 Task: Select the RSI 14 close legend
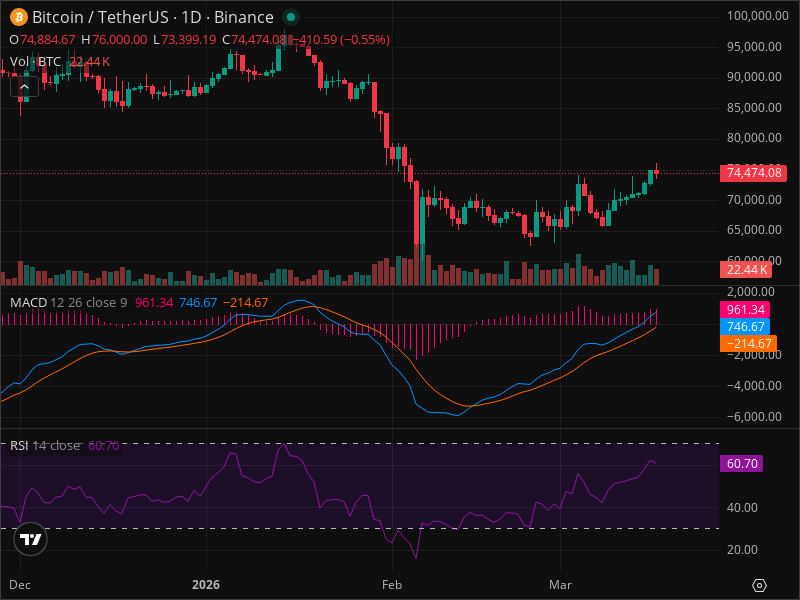pyautogui.click(x=45, y=445)
